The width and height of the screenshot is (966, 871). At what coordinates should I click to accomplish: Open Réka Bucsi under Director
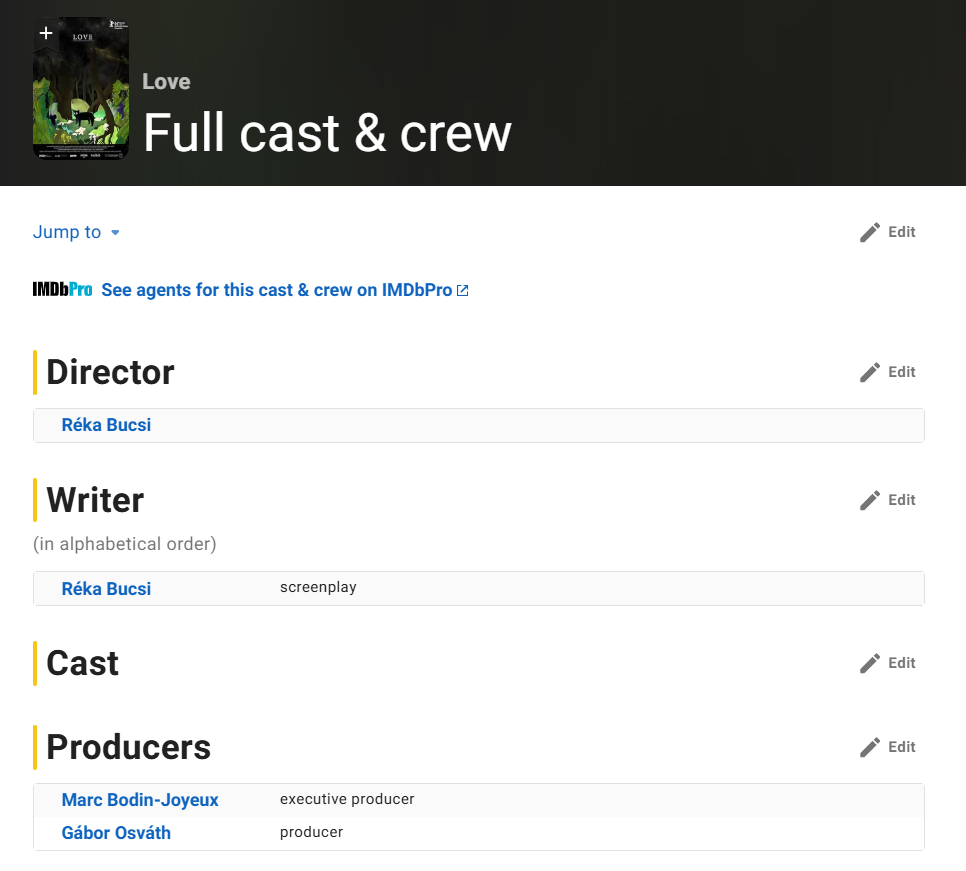point(106,425)
